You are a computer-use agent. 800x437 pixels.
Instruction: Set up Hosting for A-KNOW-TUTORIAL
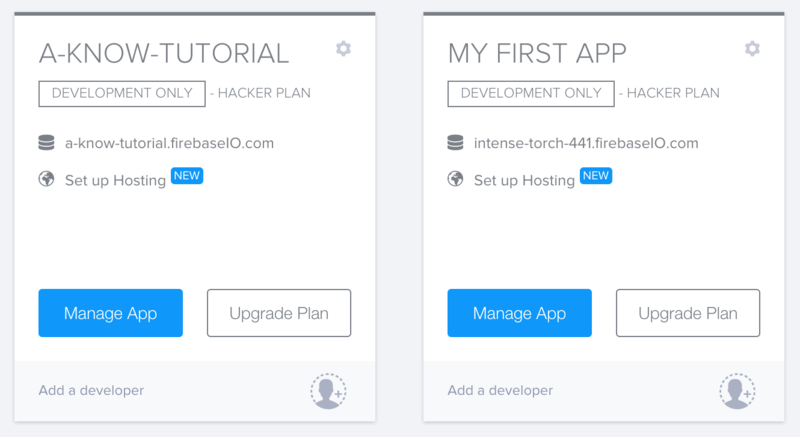click(x=115, y=181)
